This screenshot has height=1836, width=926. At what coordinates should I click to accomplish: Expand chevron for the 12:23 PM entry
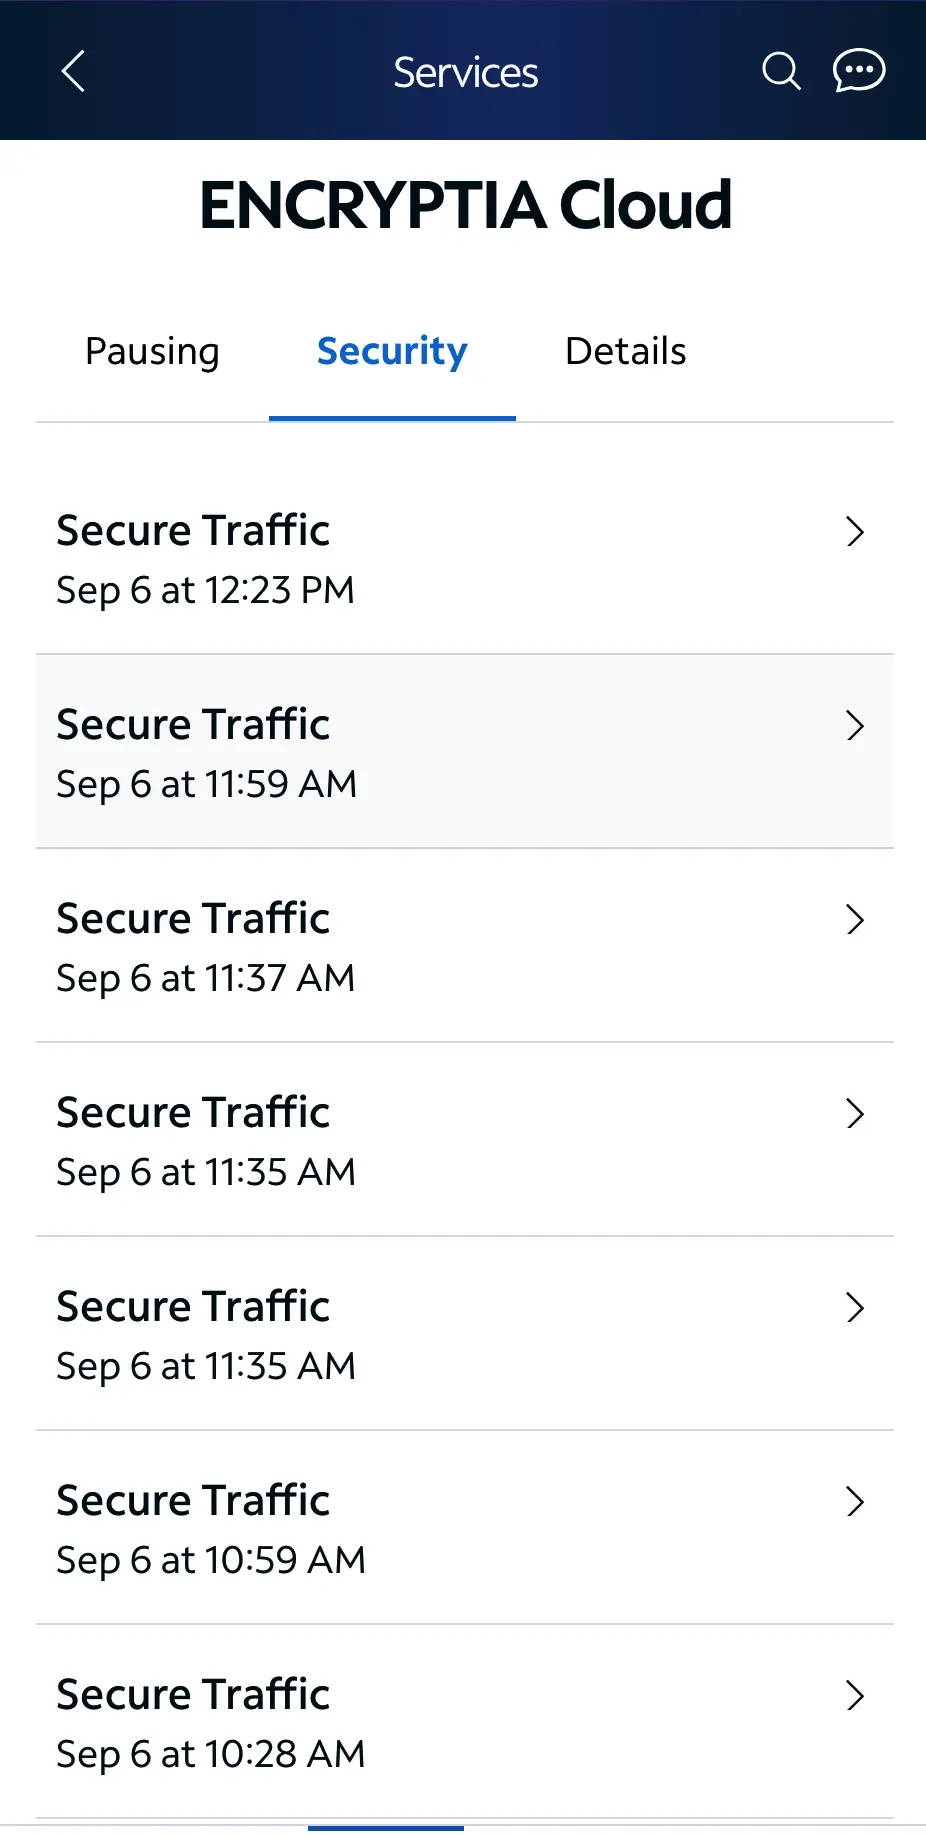click(854, 532)
